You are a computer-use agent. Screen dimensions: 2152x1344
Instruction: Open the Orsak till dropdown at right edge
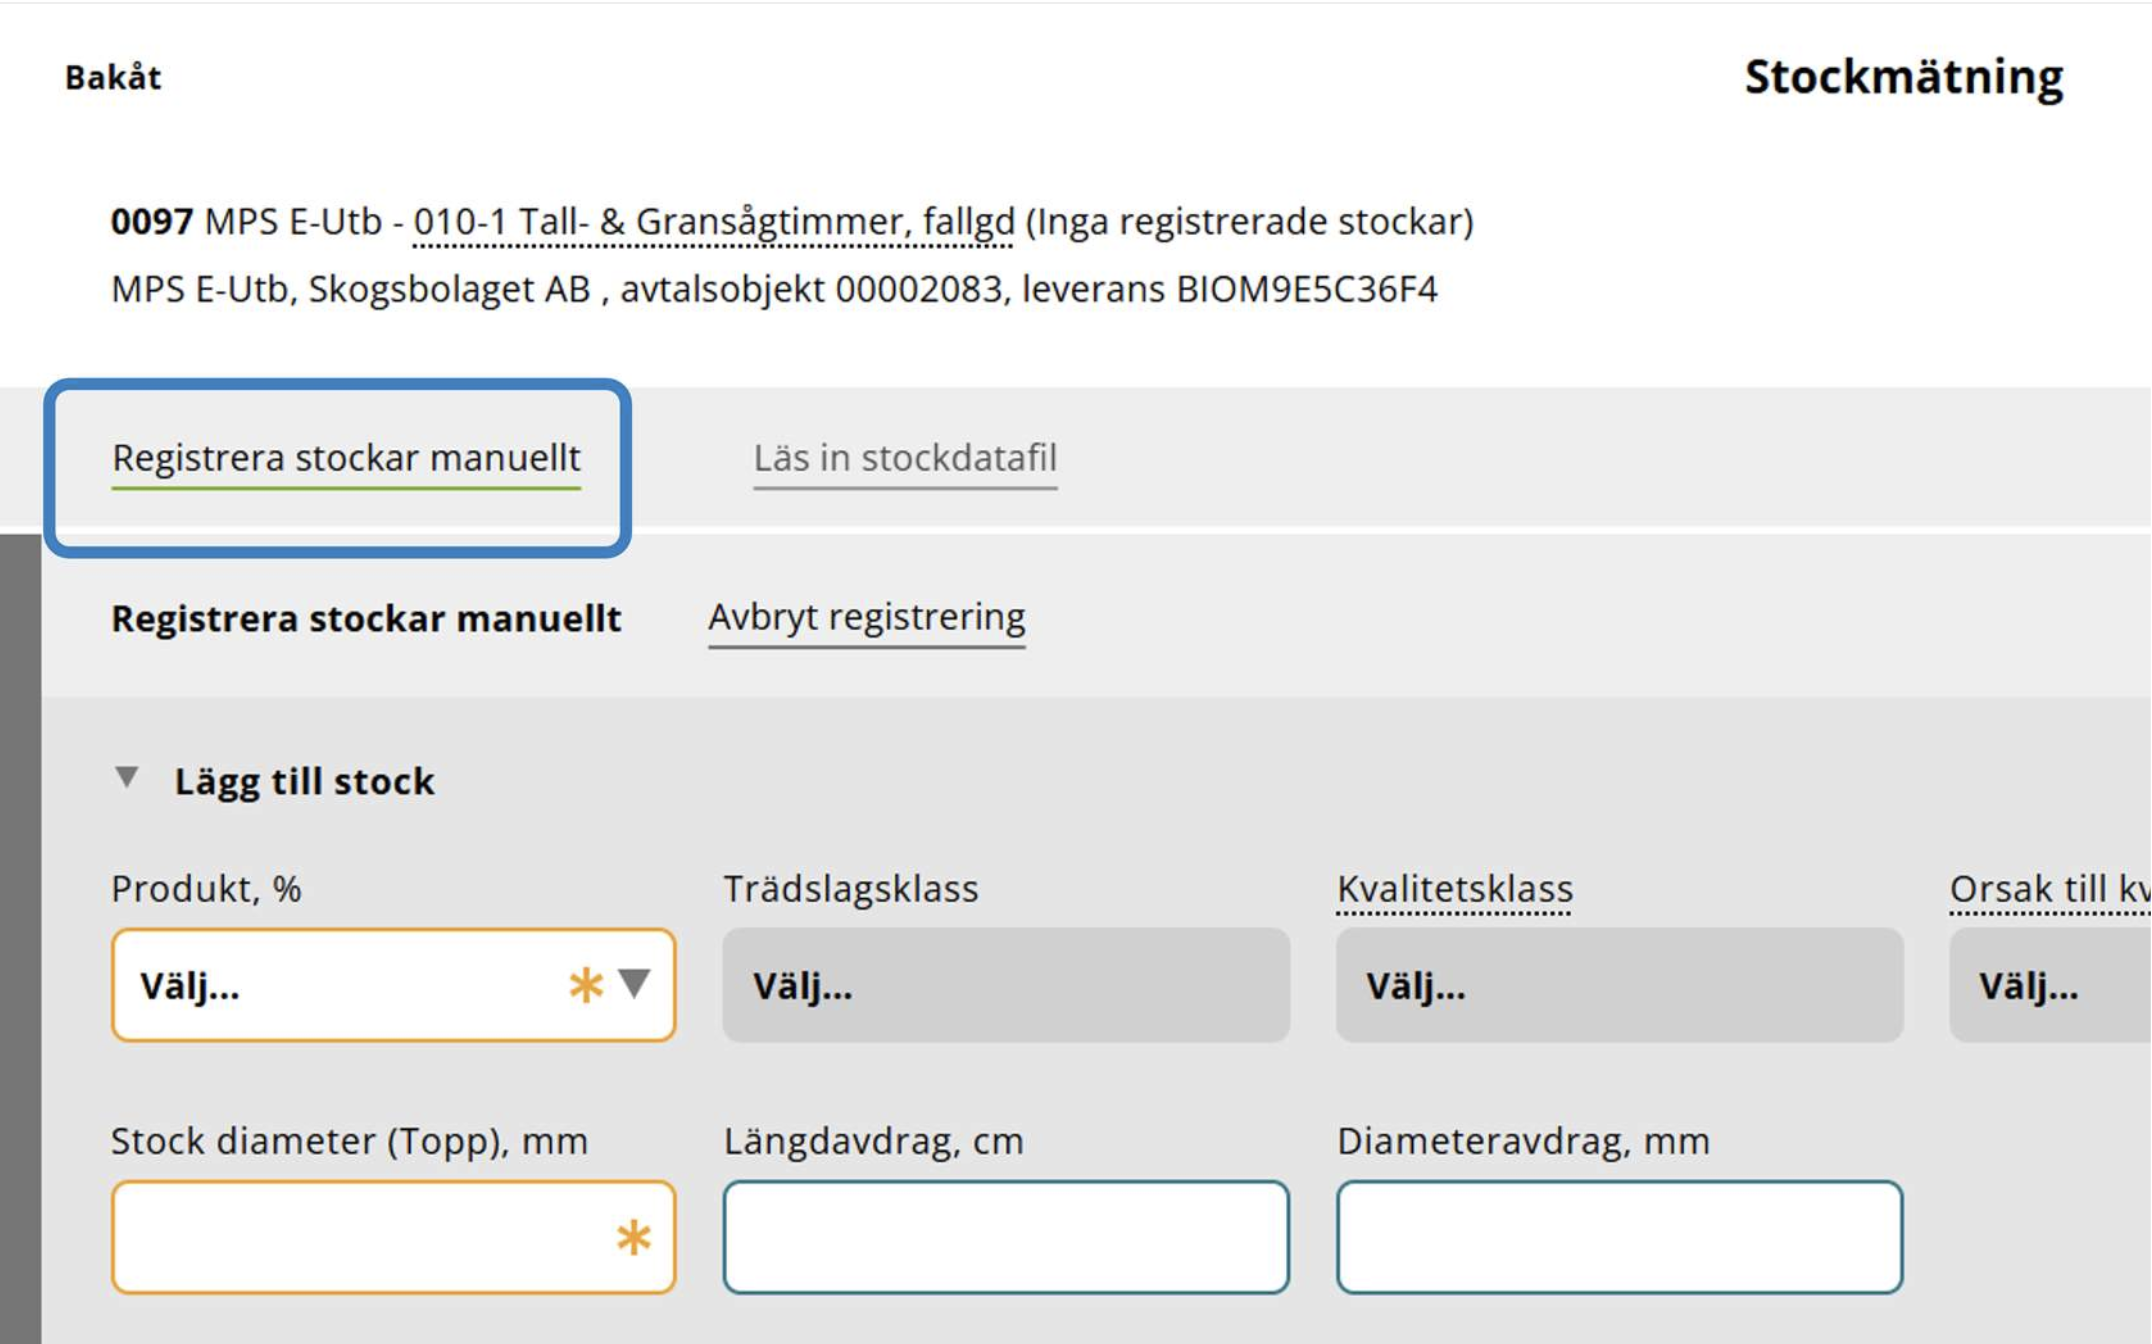click(2050, 986)
